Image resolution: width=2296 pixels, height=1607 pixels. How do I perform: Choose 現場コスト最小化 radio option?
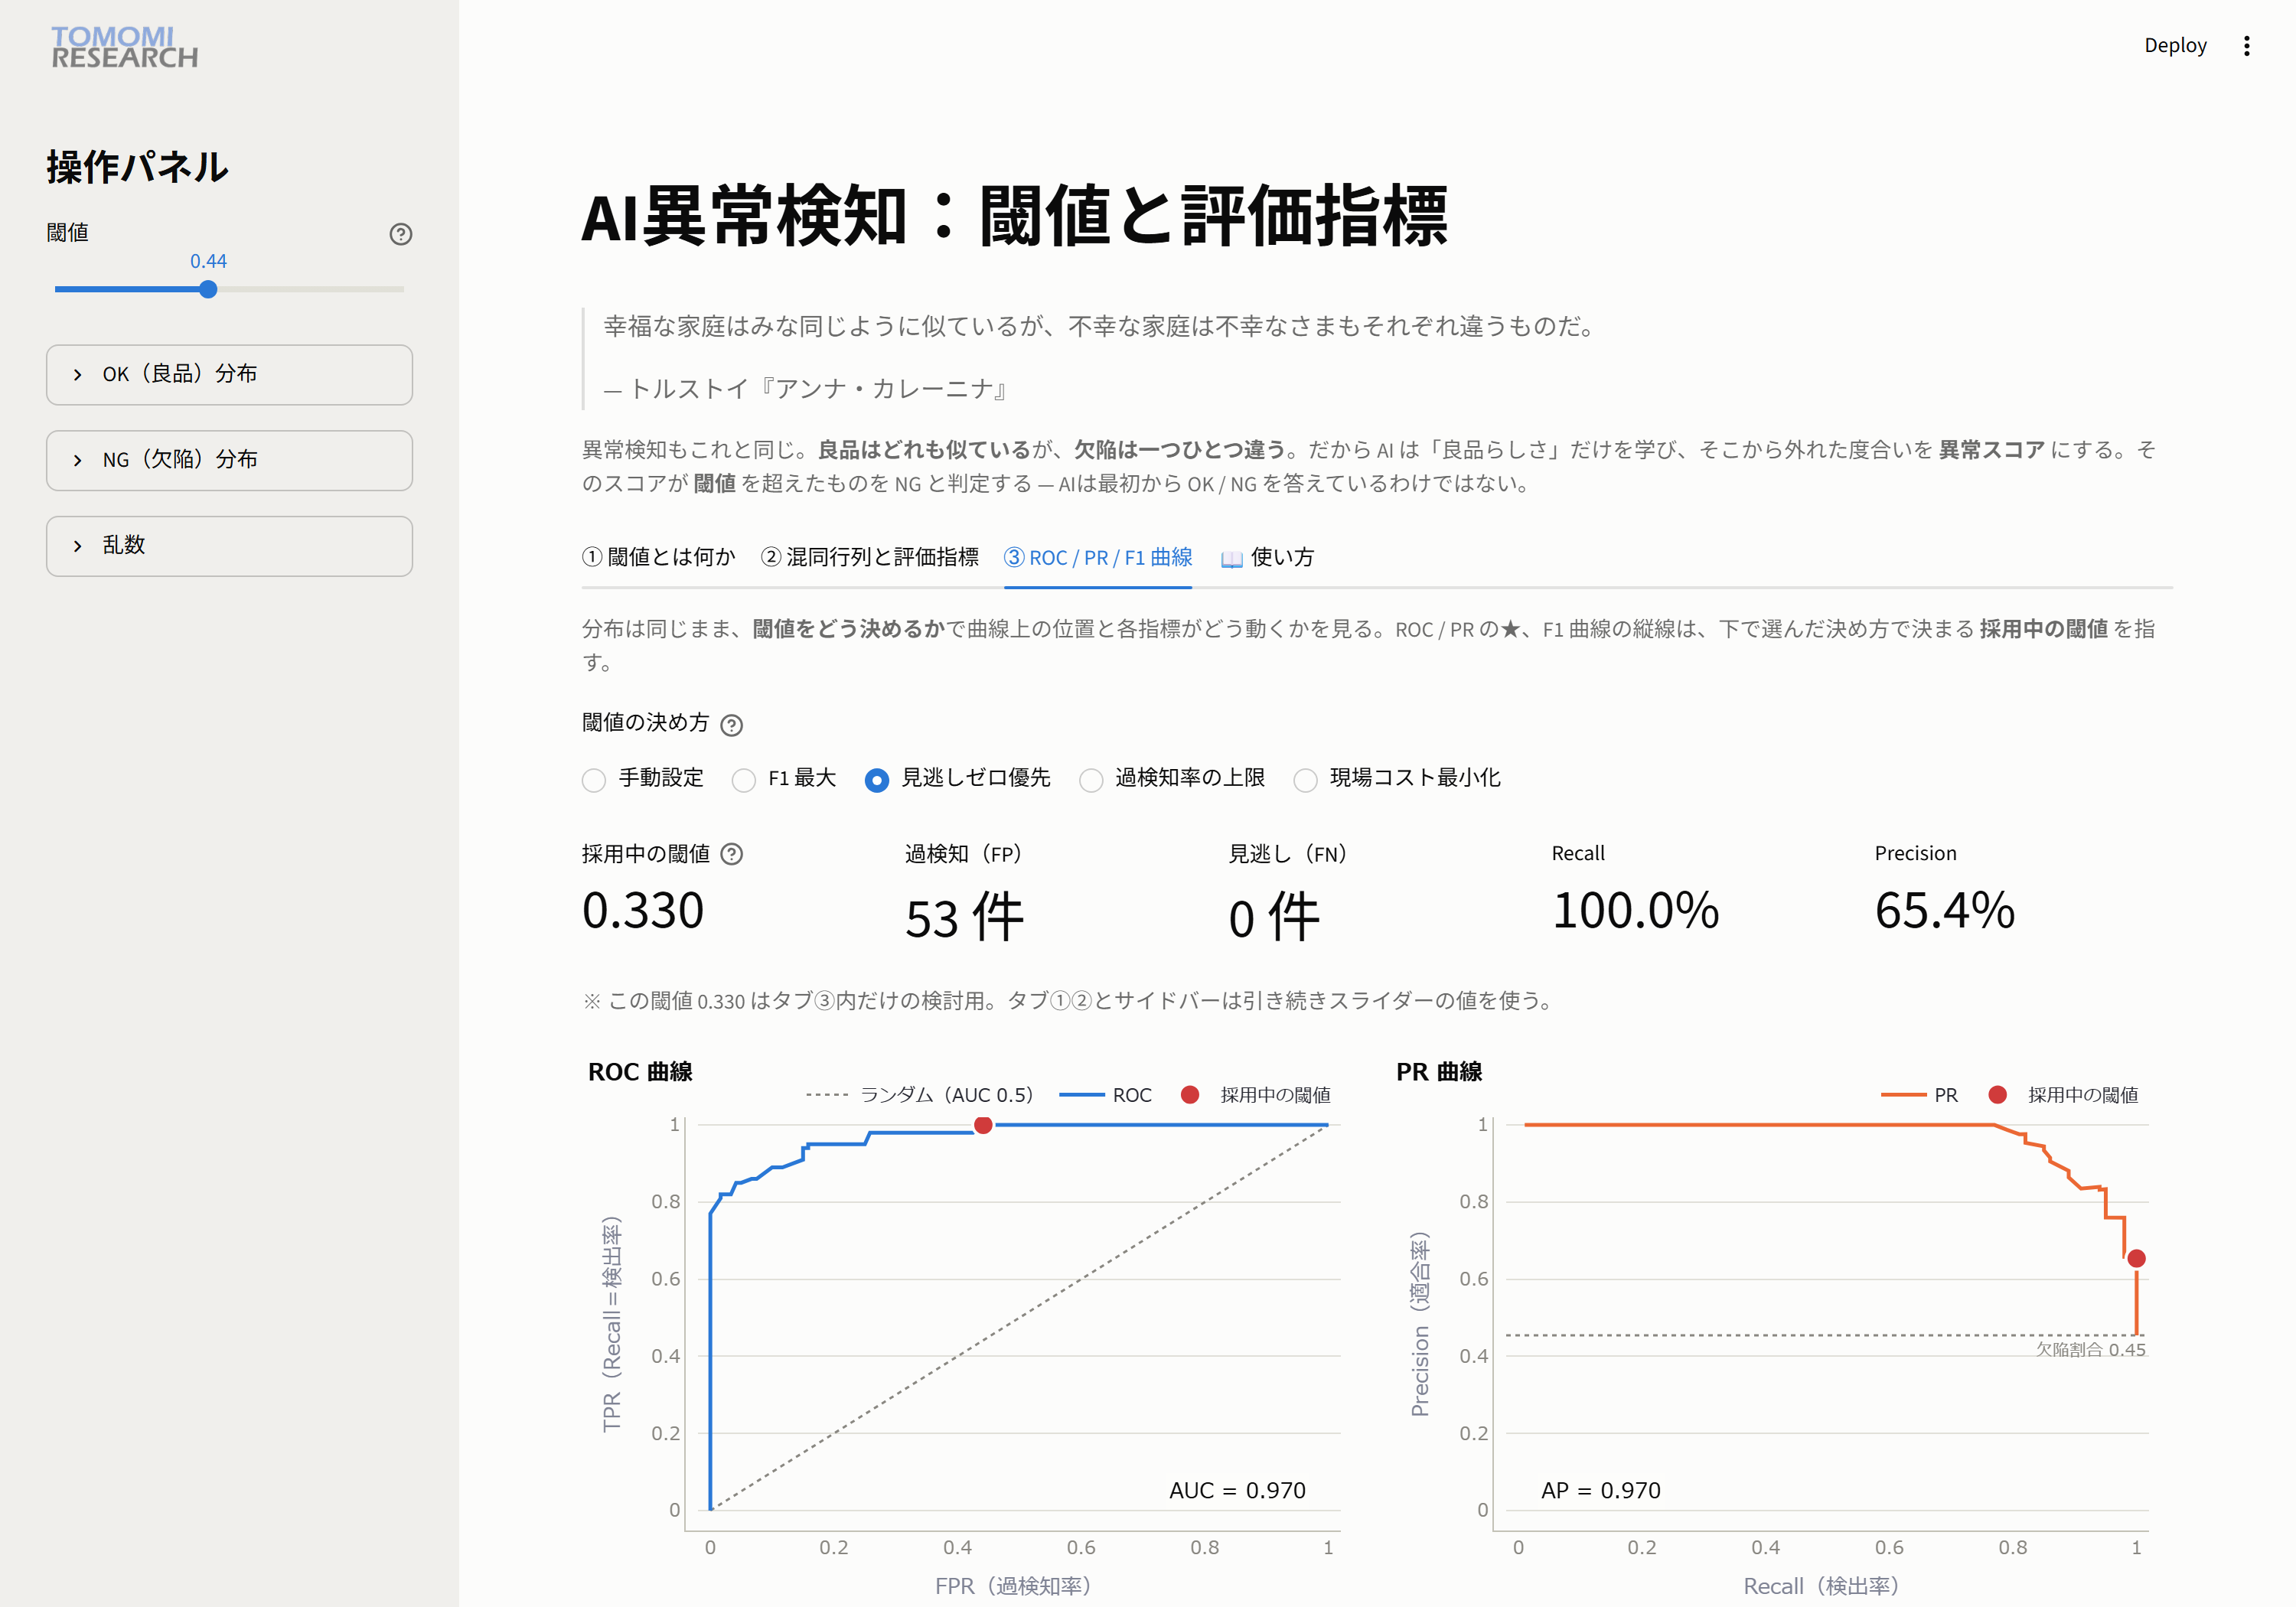pos(1397,778)
